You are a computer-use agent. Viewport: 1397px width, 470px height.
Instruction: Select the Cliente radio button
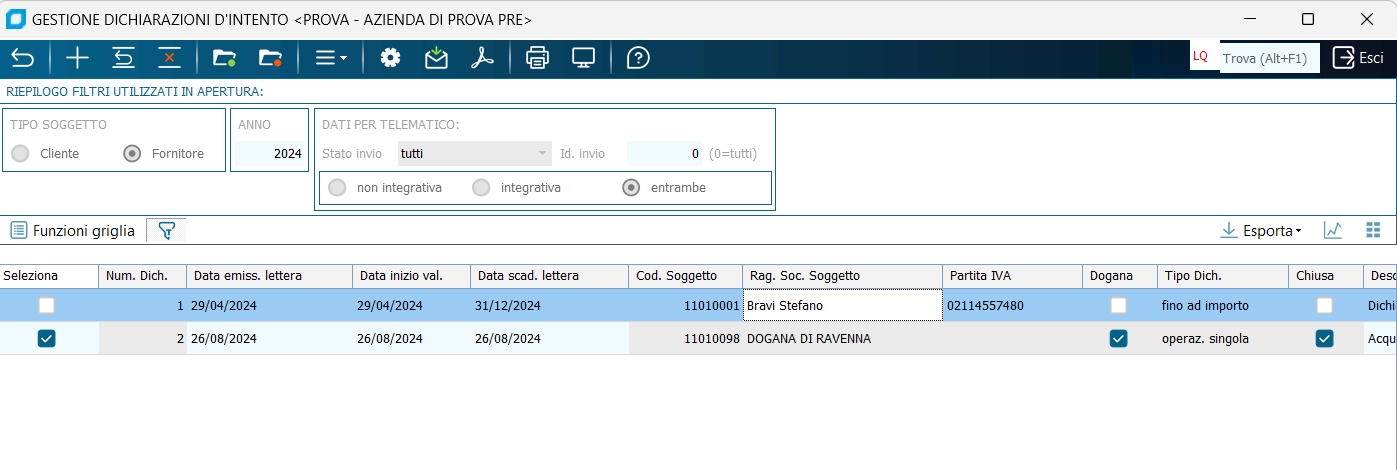pos(20,154)
